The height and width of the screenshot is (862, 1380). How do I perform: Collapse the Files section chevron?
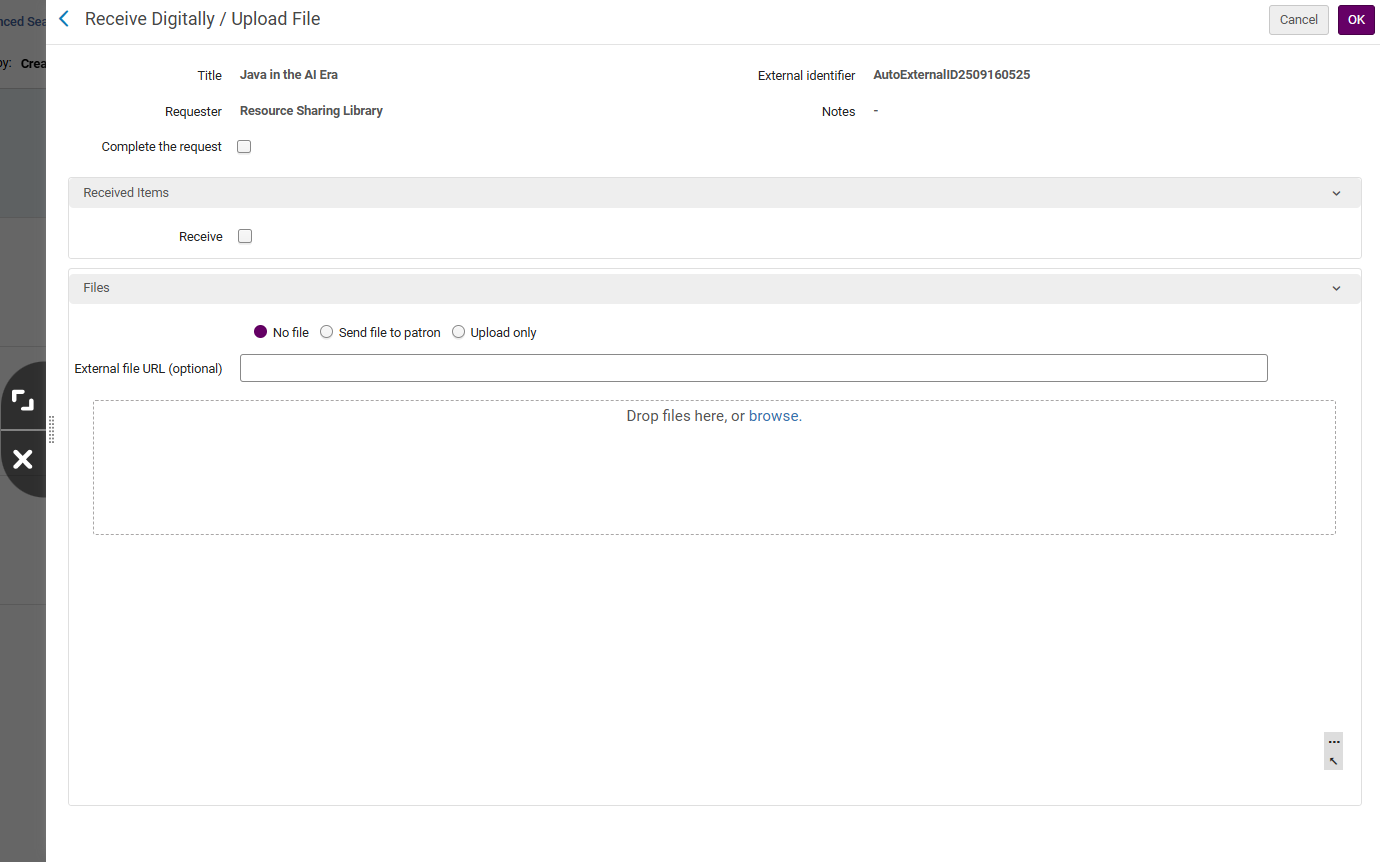pos(1336,288)
